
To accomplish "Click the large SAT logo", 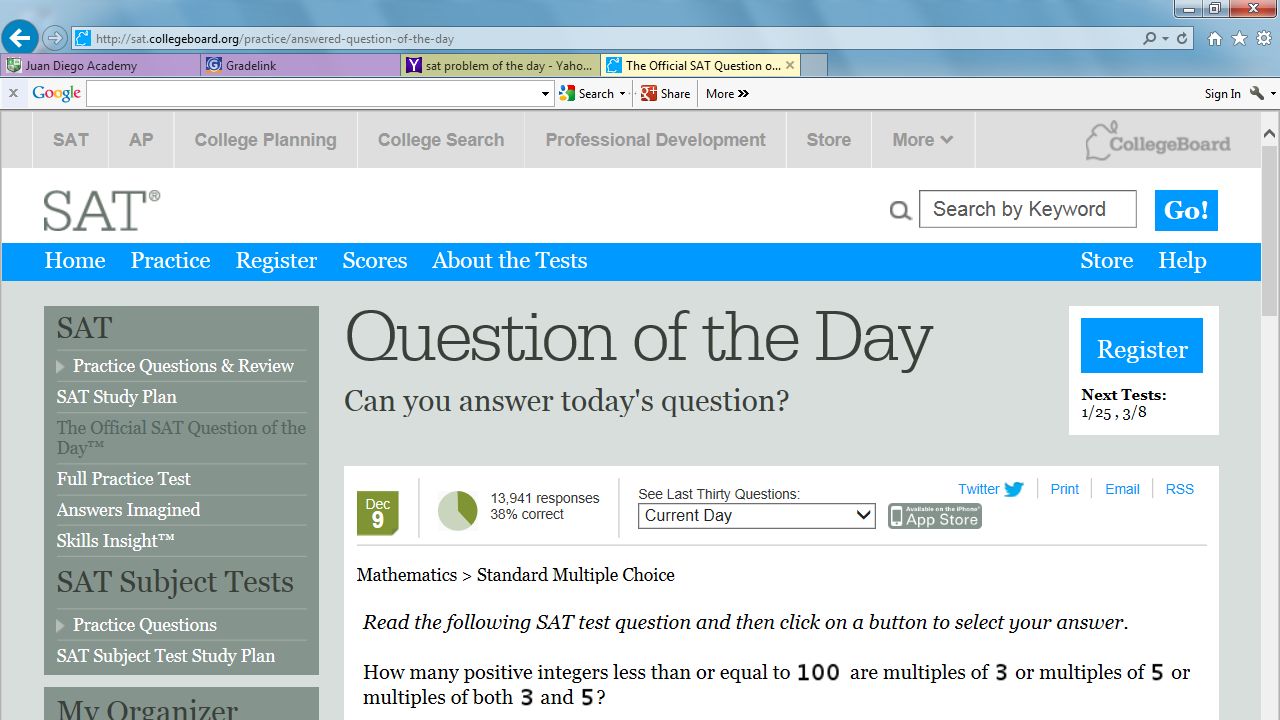I will [x=101, y=210].
